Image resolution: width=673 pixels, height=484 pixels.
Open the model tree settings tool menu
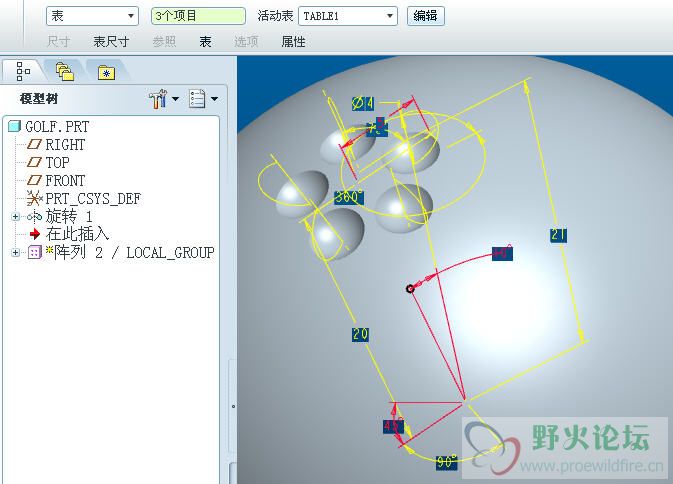[x=164, y=99]
